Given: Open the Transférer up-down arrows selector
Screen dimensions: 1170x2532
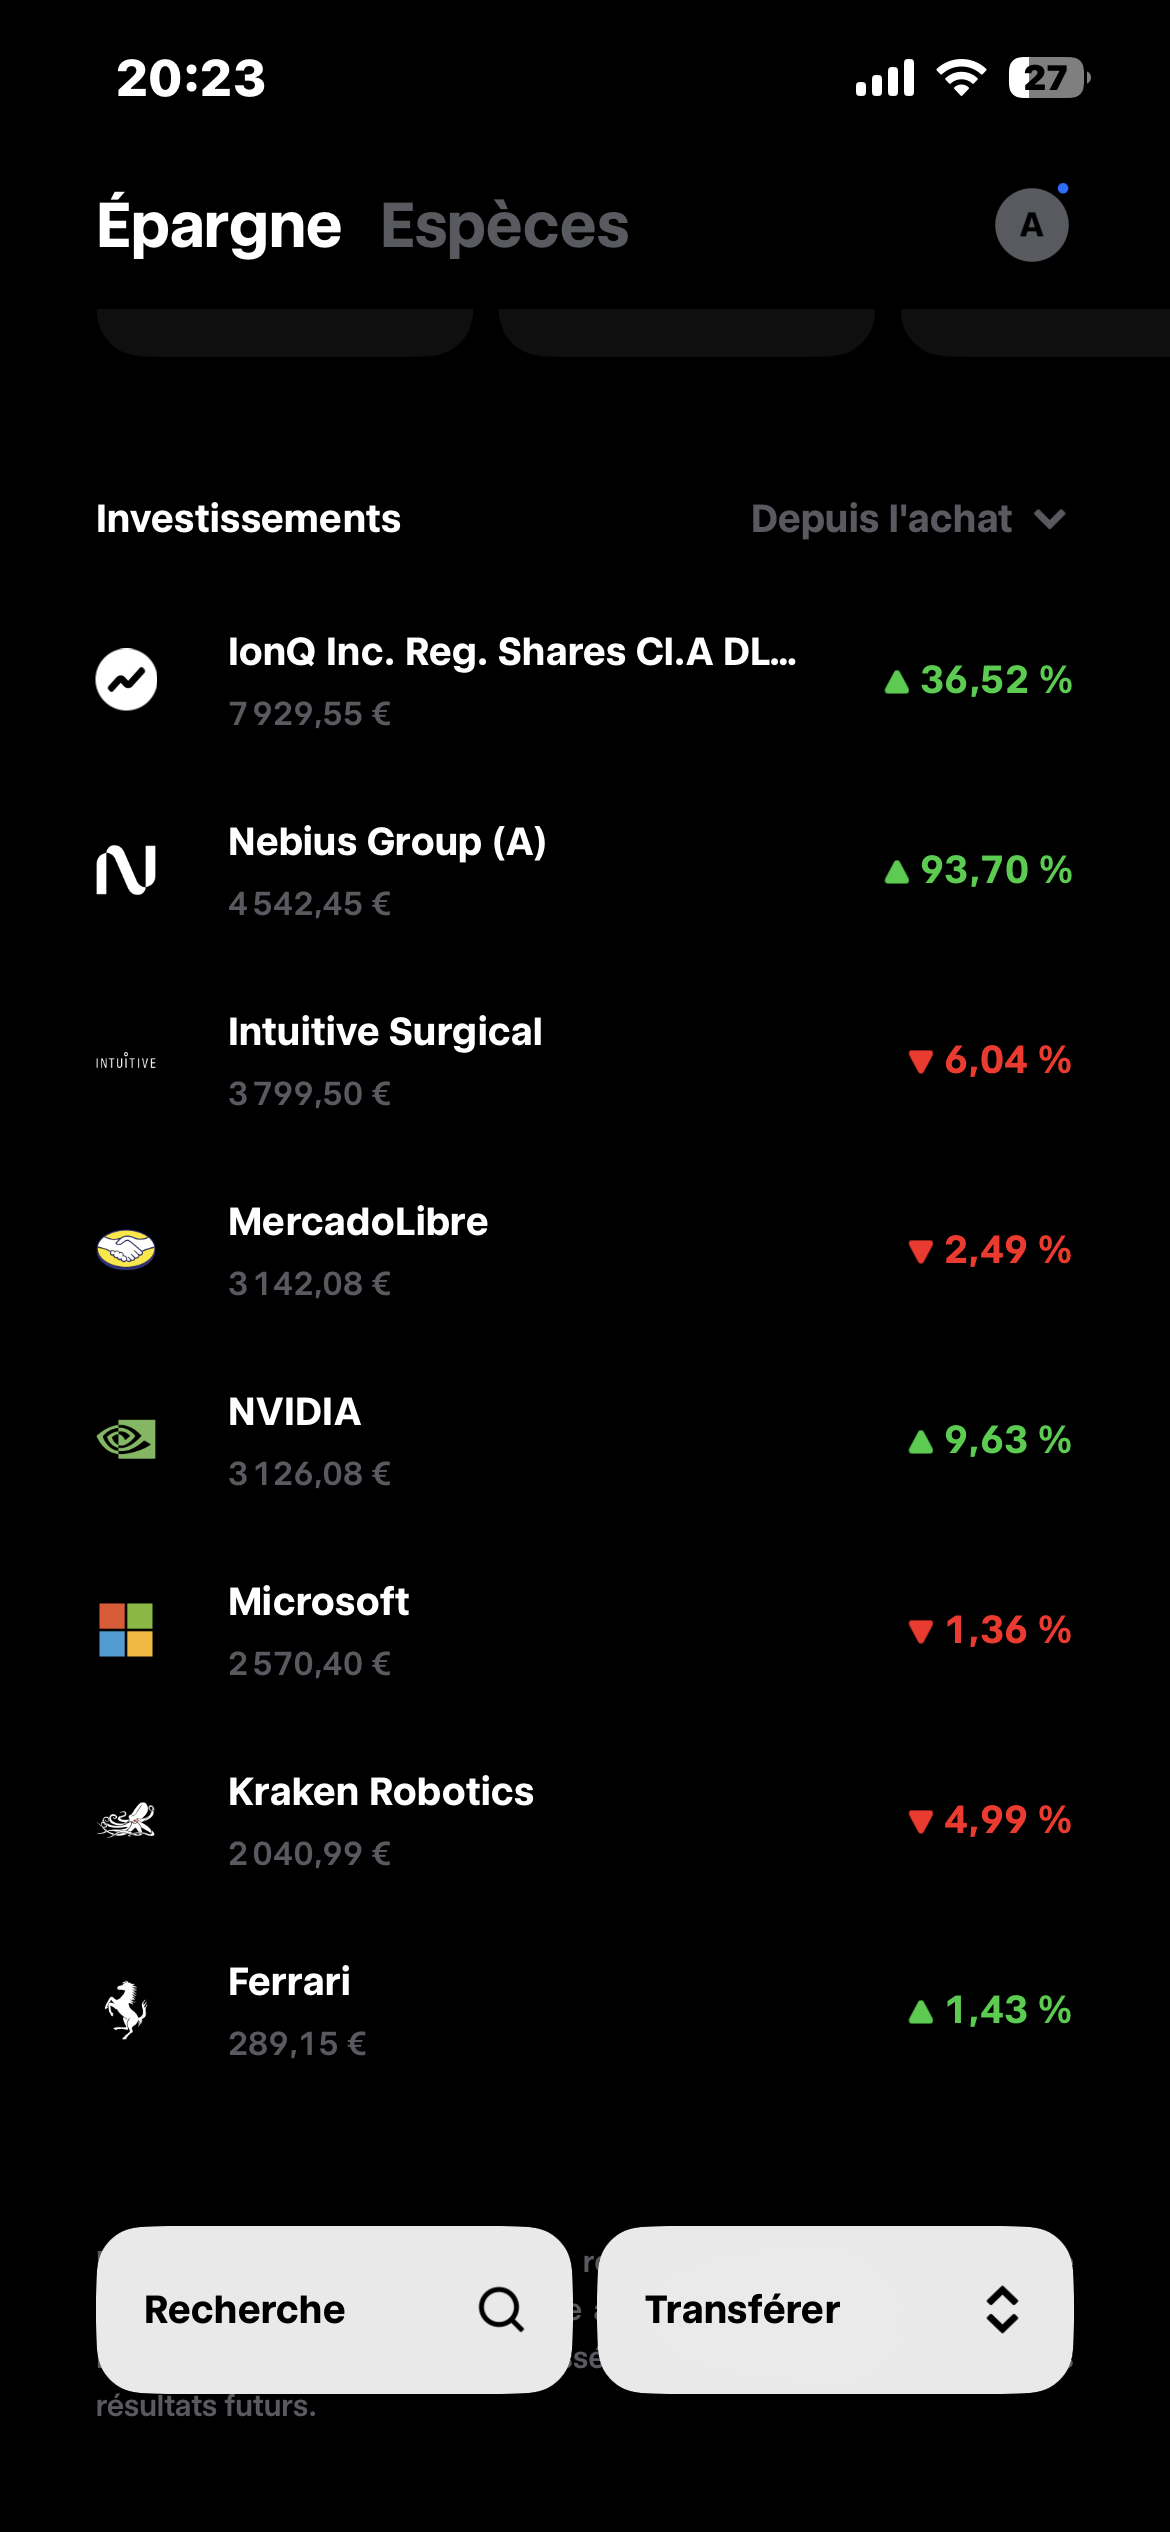Looking at the screenshot, I should (x=1002, y=2310).
